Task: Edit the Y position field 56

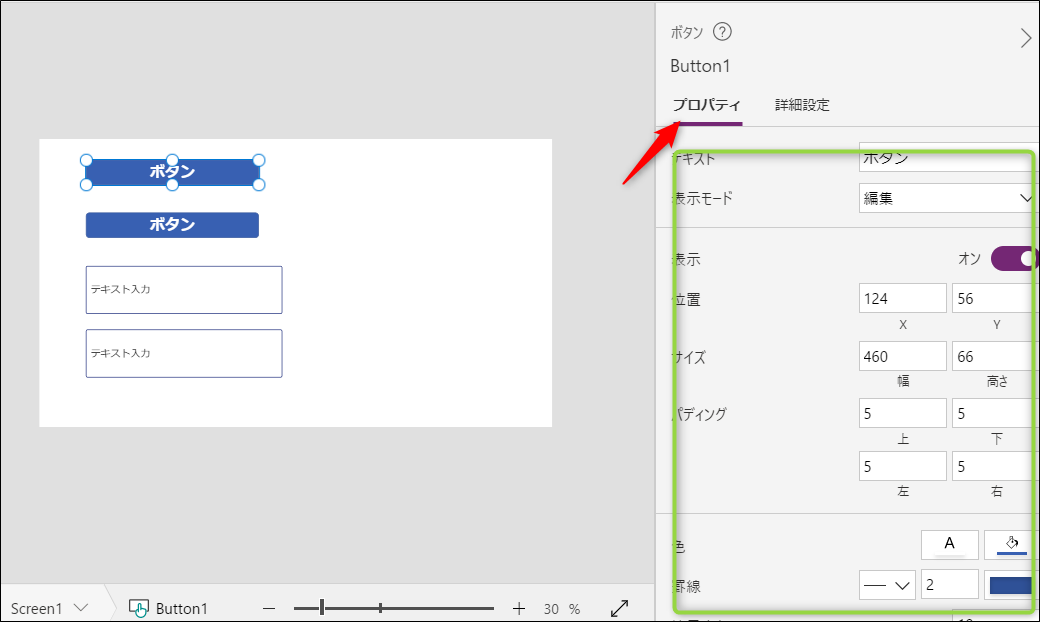Action: click(x=994, y=298)
